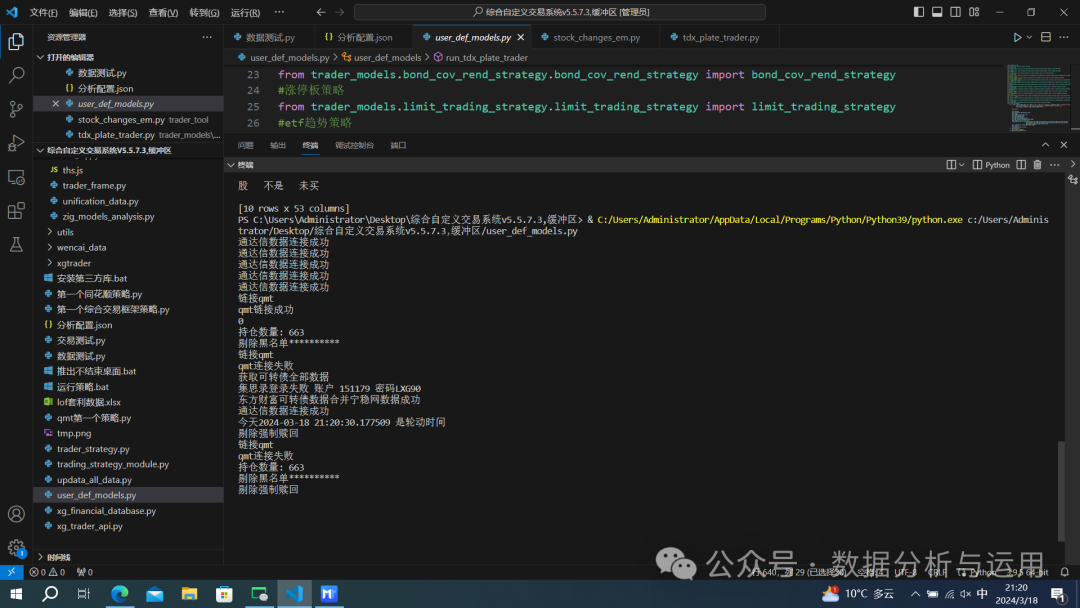
Task: Open the Run and Debug view
Action: click(x=16, y=143)
